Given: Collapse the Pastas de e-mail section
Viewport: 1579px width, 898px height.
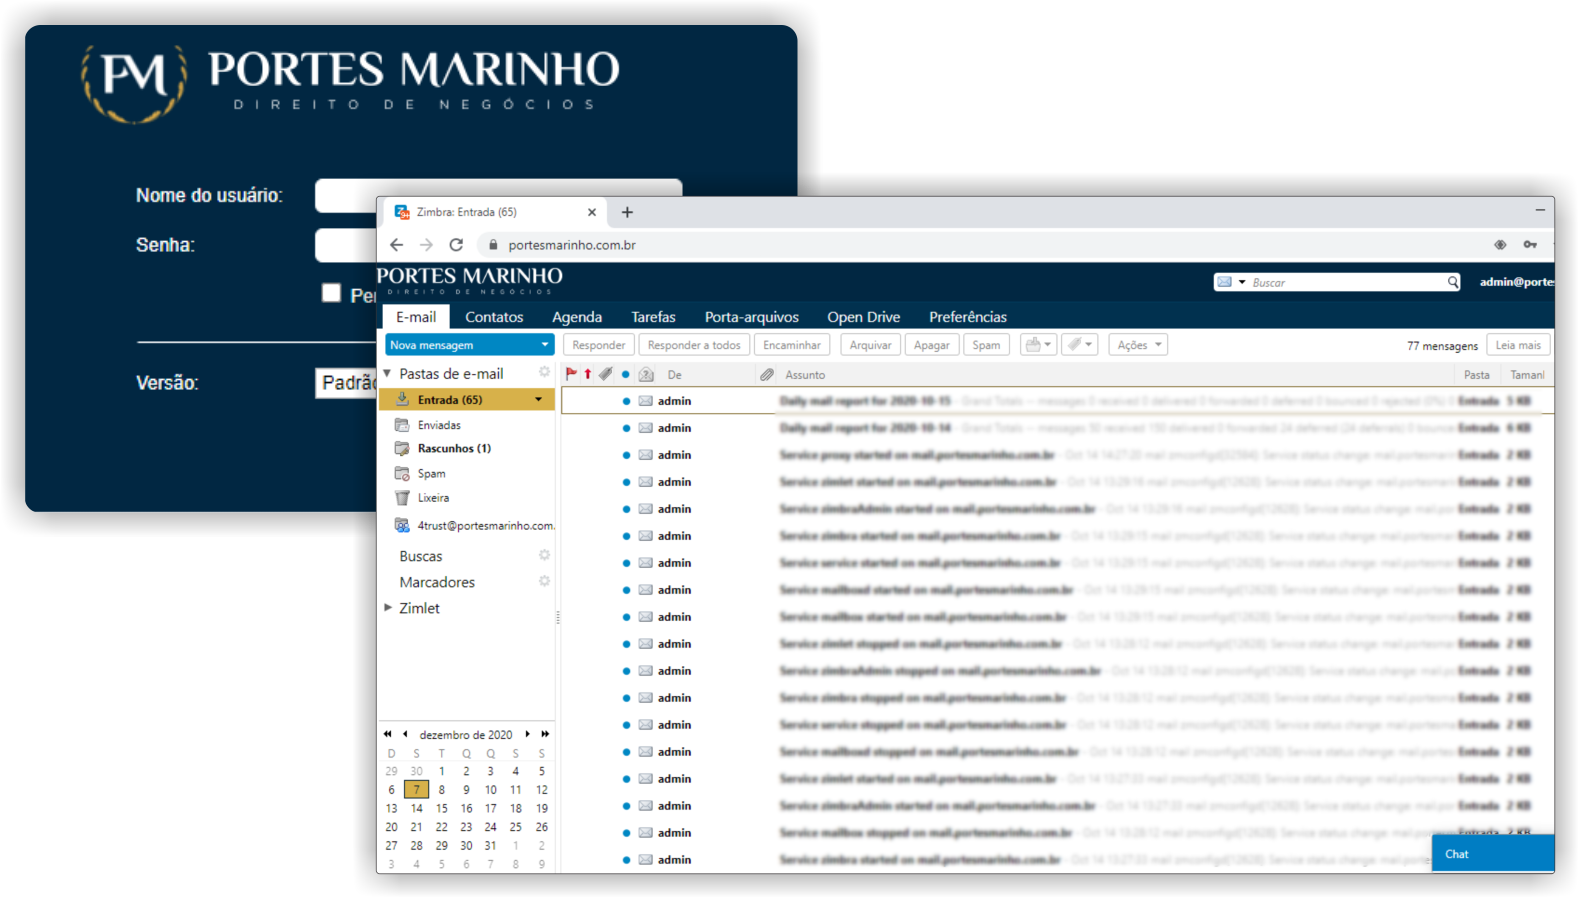Looking at the screenshot, I should (387, 374).
